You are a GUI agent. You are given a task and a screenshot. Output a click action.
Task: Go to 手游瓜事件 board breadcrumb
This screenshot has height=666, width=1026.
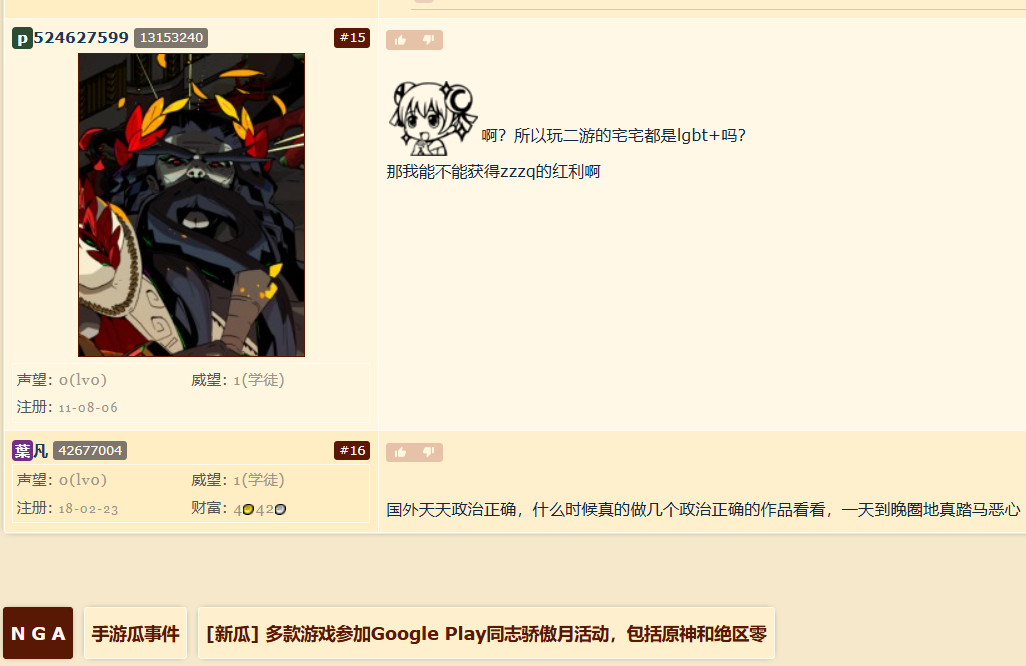(x=135, y=633)
